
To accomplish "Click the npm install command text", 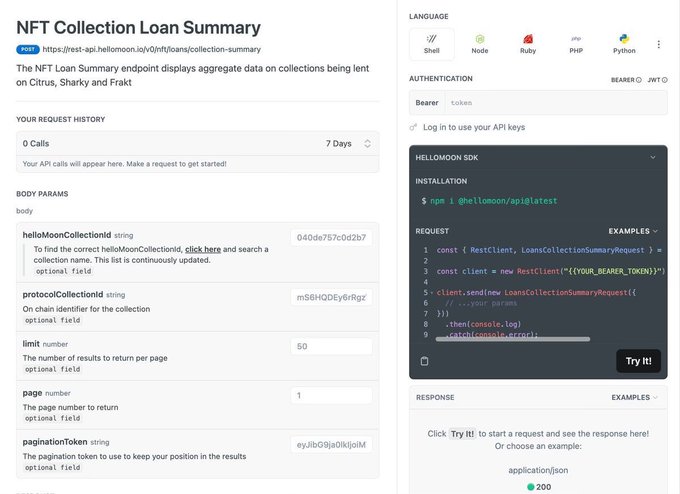I will pos(494,201).
